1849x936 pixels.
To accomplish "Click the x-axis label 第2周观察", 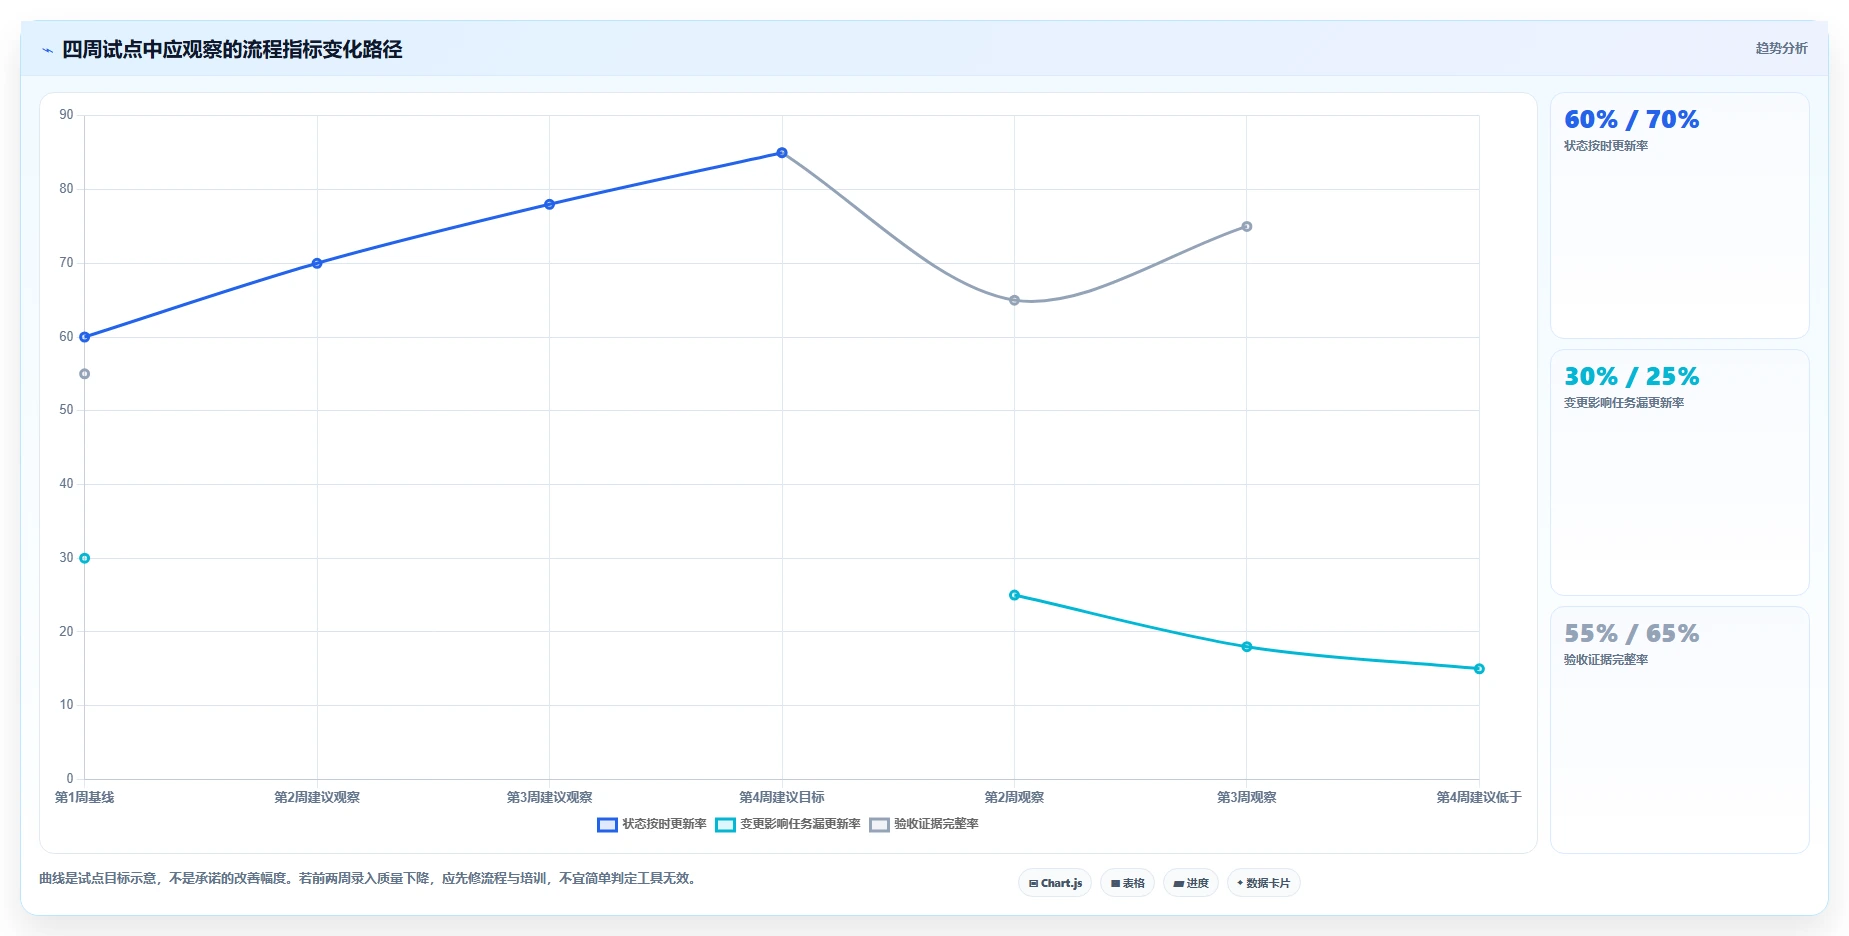I will click(x=1014, y=798).
